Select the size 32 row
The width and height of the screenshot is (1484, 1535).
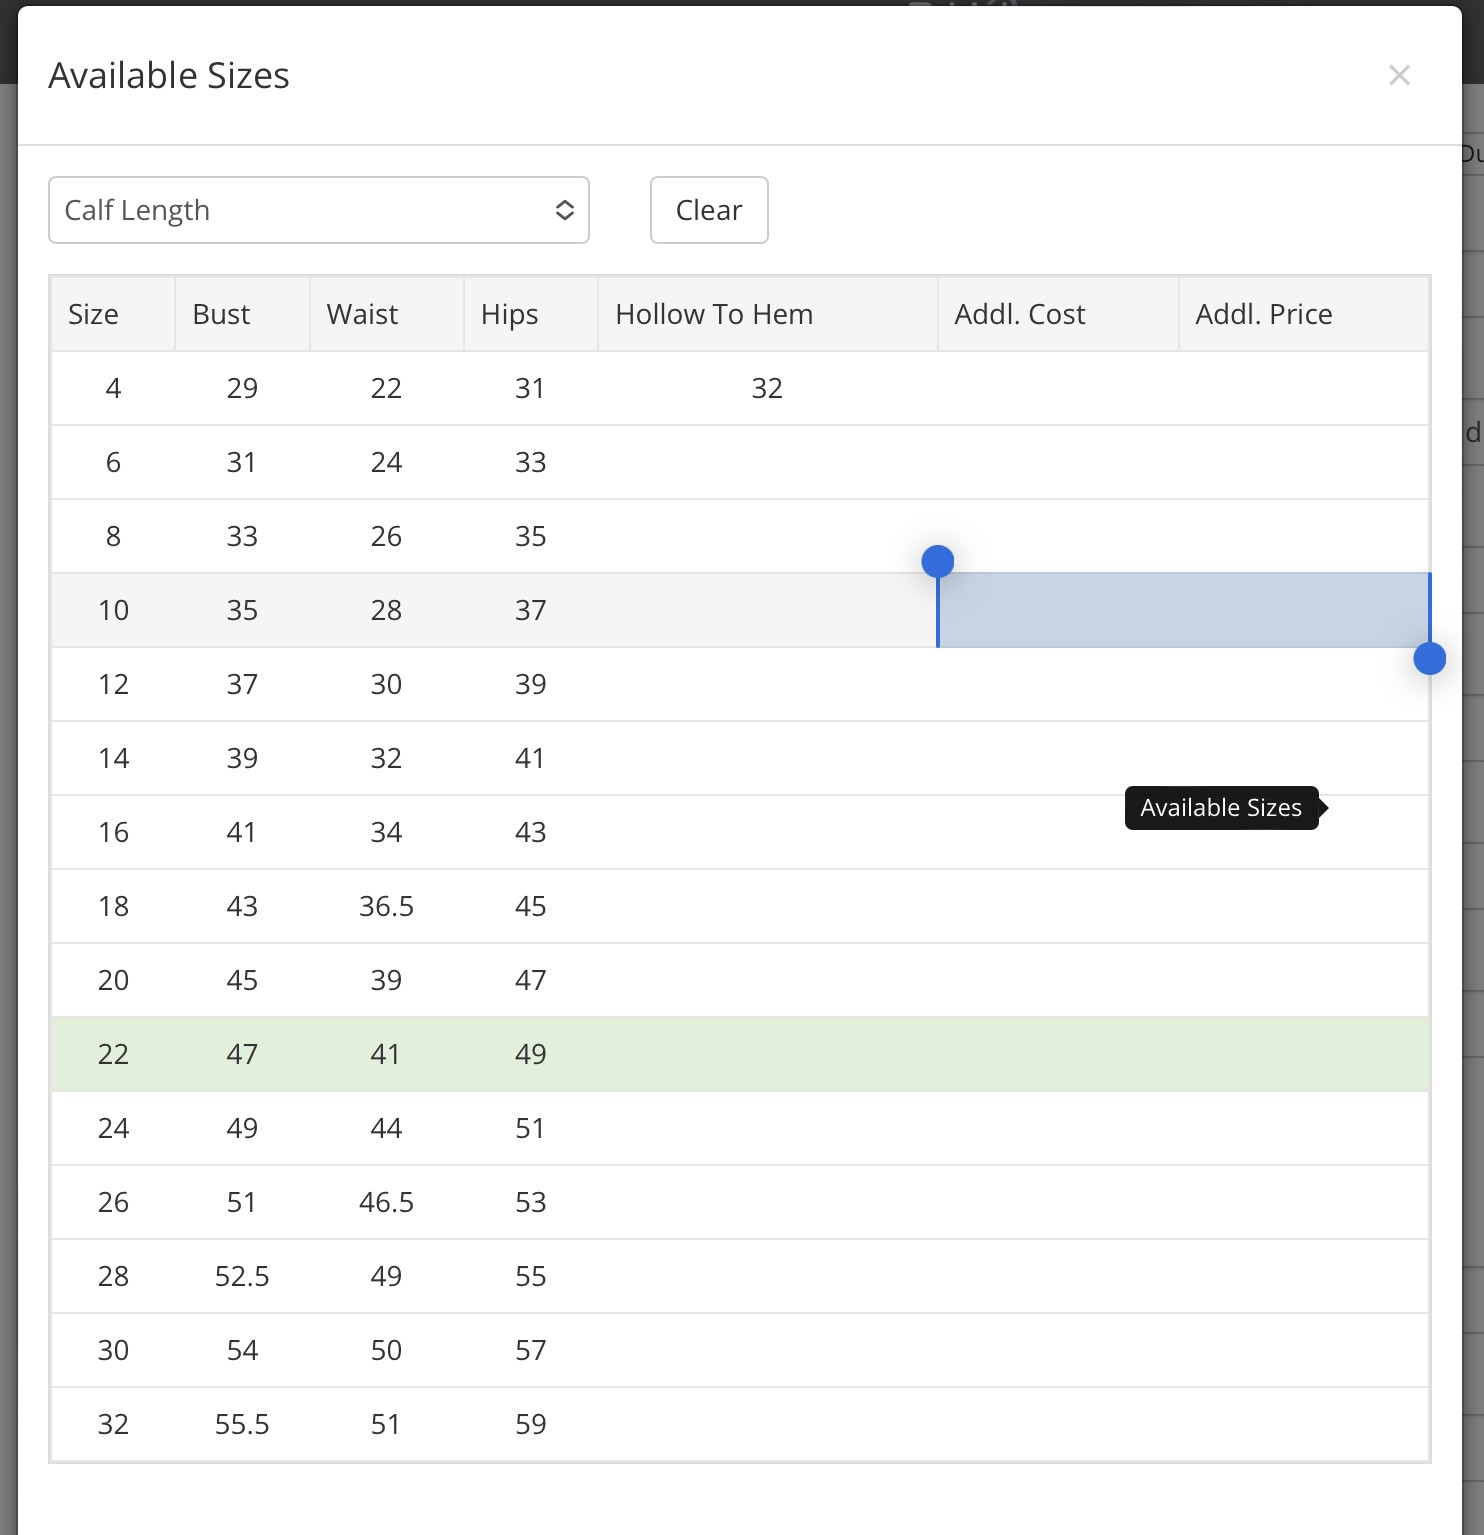tap(740, 1424)
